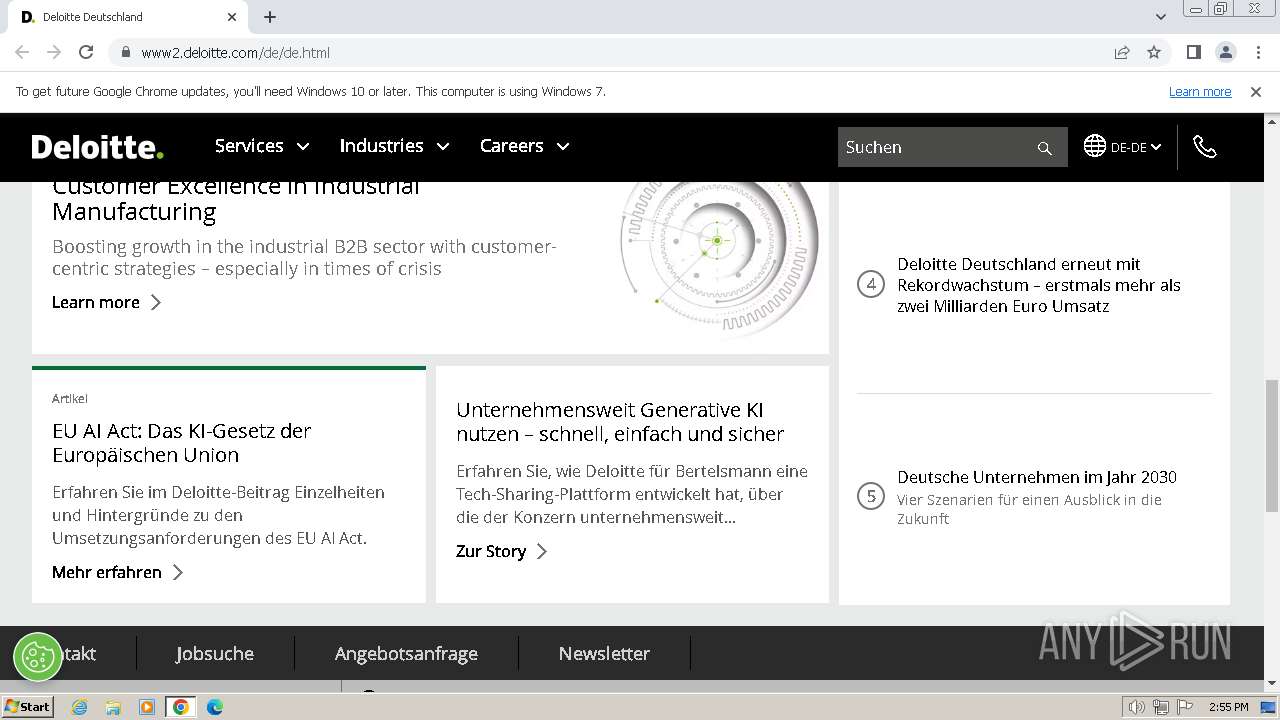Launch Microsoft Edge from taskbar

click(x=214, y=707)
